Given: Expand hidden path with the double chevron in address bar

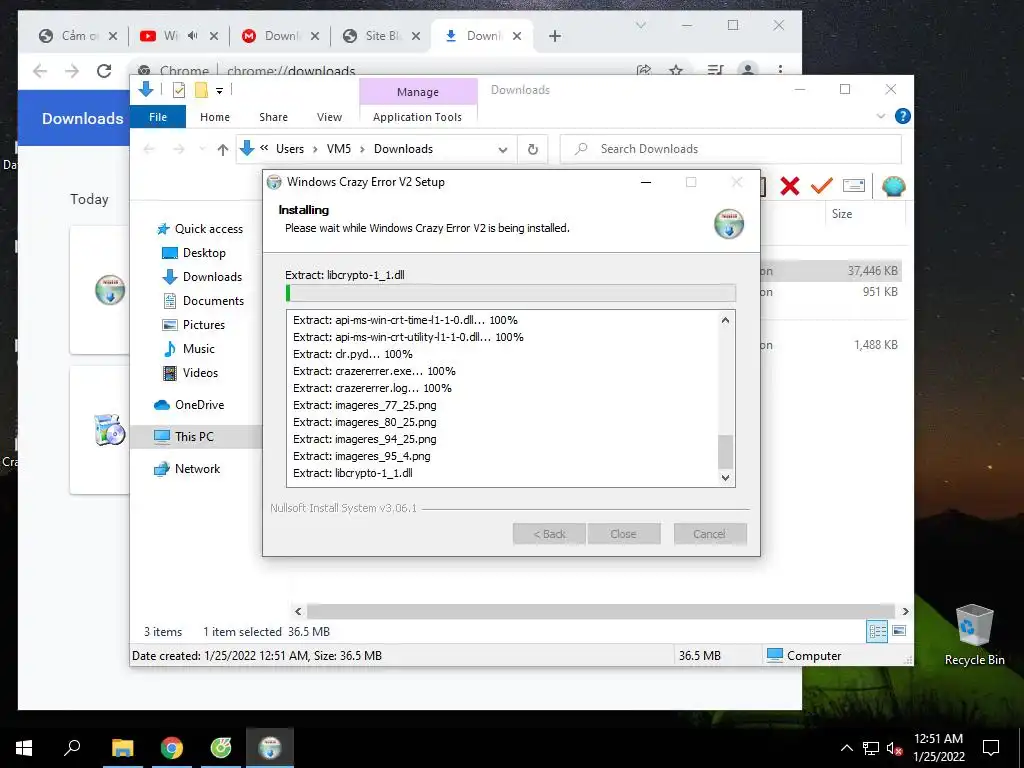Looking at the screenshot, I should pyautogui.click(x=264, y=148).
